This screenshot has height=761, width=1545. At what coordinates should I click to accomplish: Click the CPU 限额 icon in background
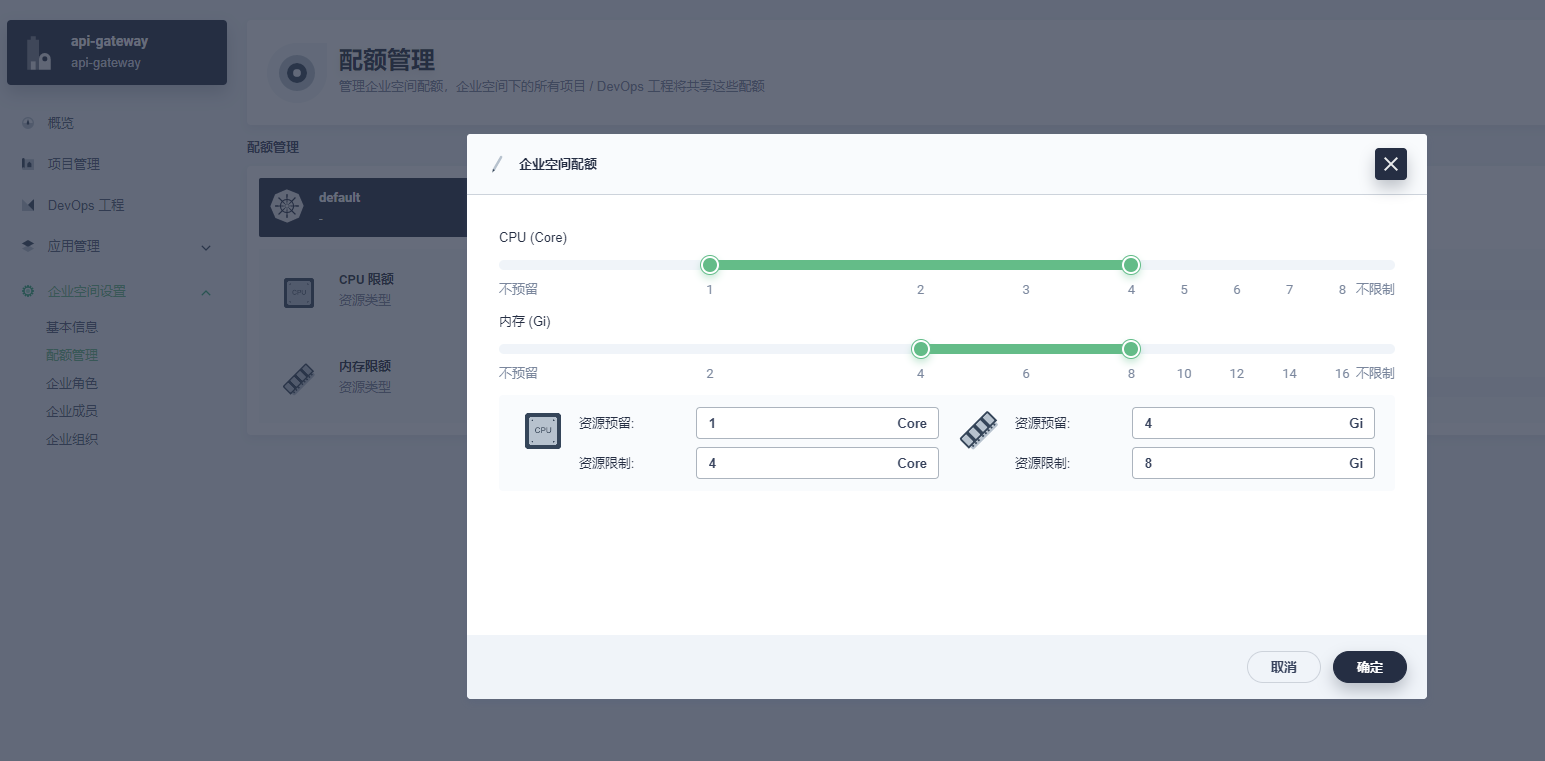[x=299, y=292]
